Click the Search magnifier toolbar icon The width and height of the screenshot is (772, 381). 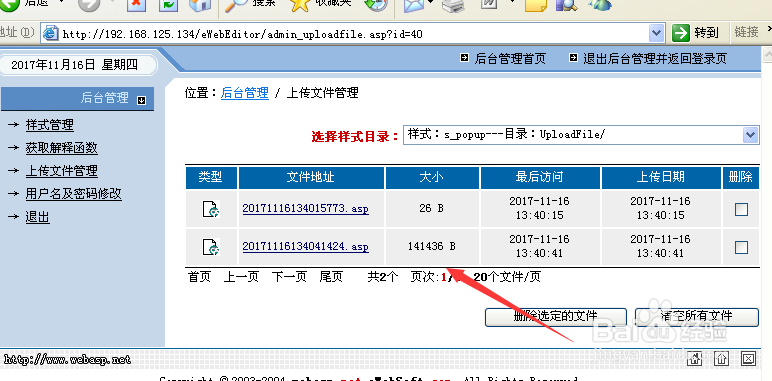pyautogui.click(x=235, y=4)
